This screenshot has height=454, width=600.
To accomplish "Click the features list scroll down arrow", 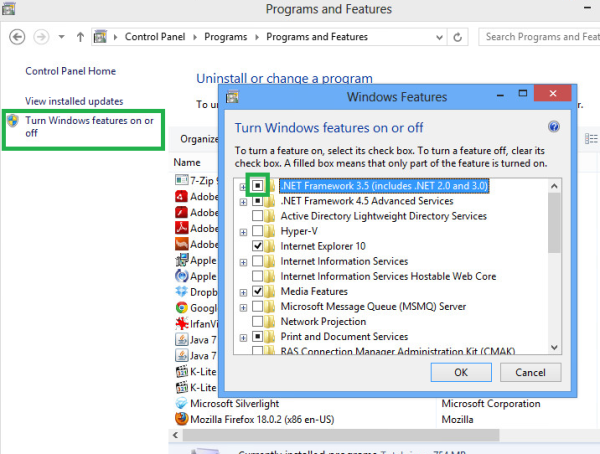I will 554,347.
